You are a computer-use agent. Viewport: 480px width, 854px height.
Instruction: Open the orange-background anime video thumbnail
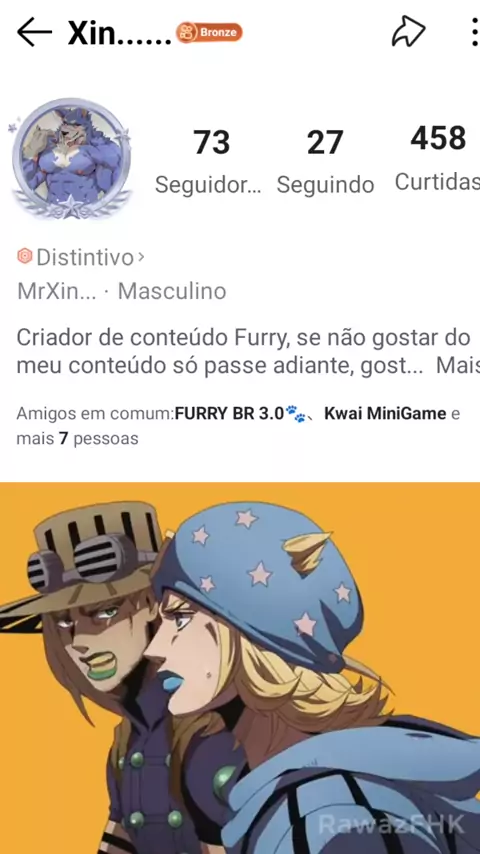click(240, 668)
